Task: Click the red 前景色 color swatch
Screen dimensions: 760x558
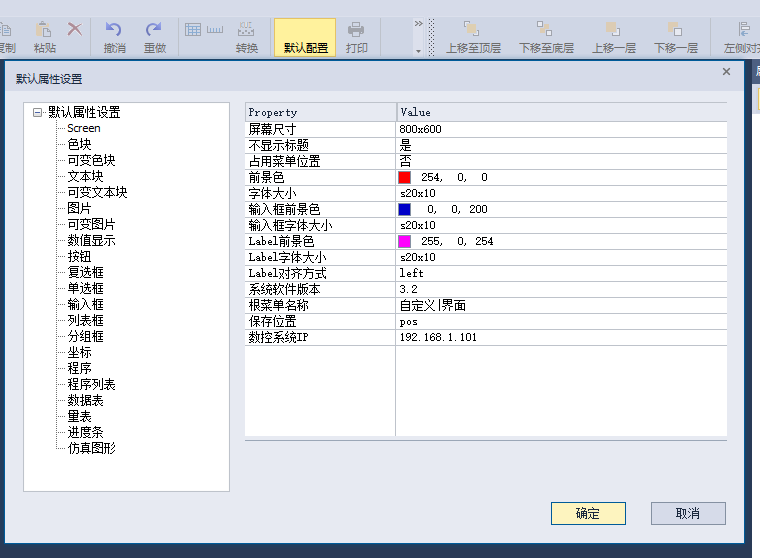Action: pos(405,177)
